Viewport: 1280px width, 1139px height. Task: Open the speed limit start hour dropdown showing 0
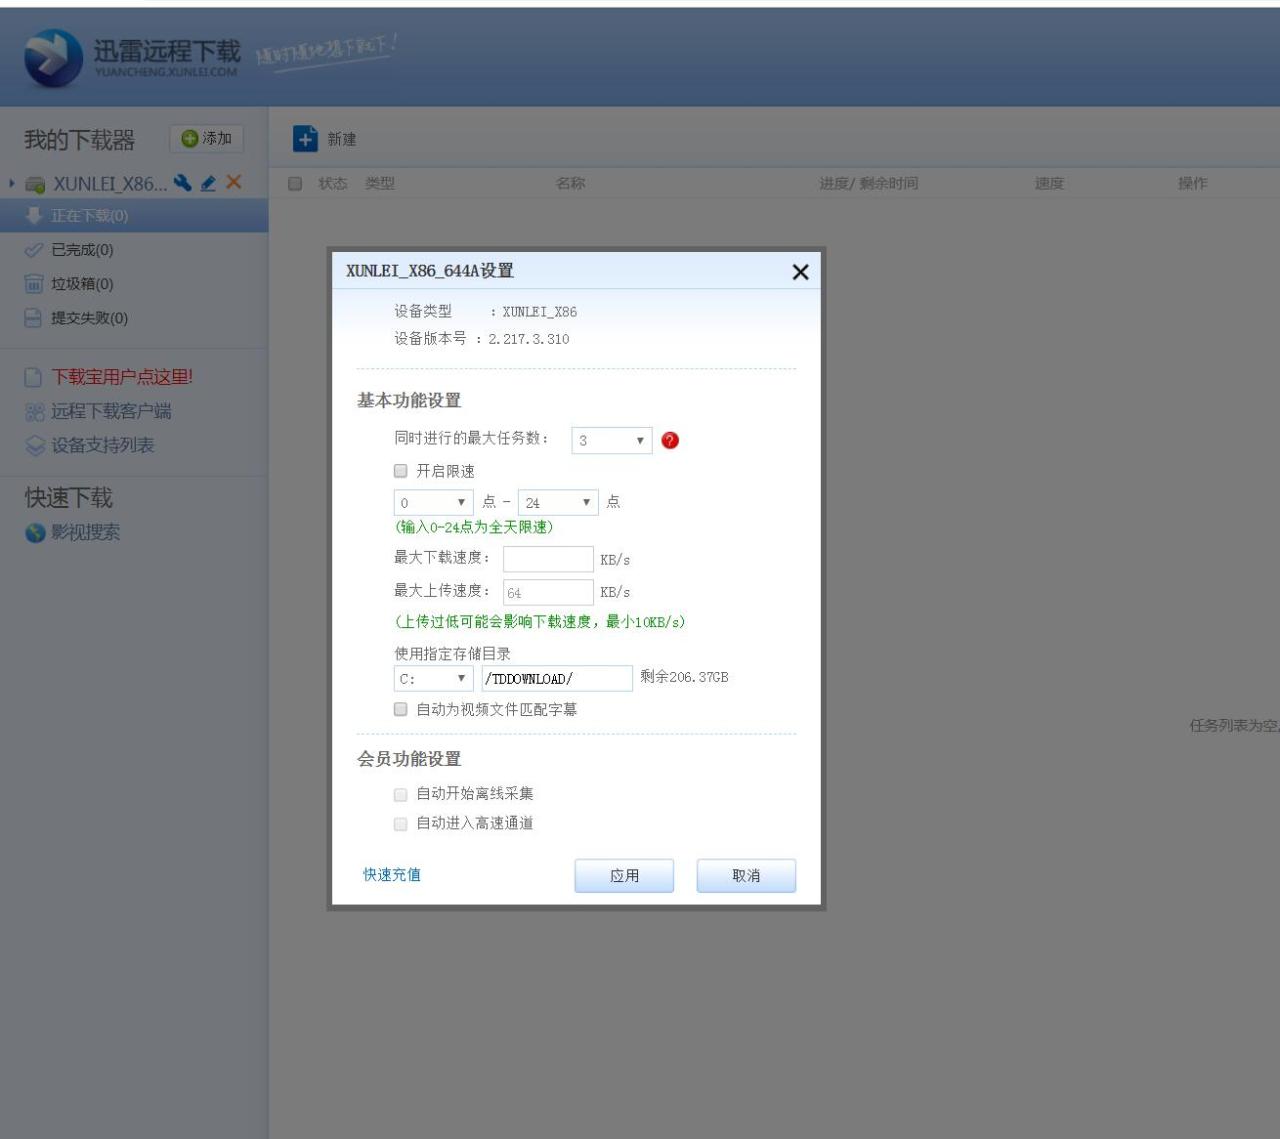[433, 502]
